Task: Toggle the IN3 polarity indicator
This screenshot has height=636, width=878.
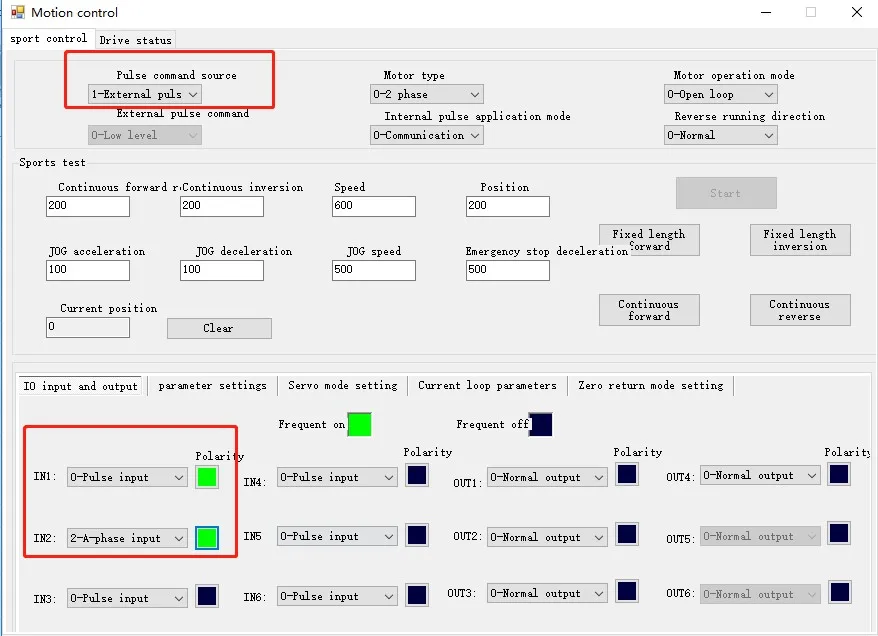Action: (207, 596)
